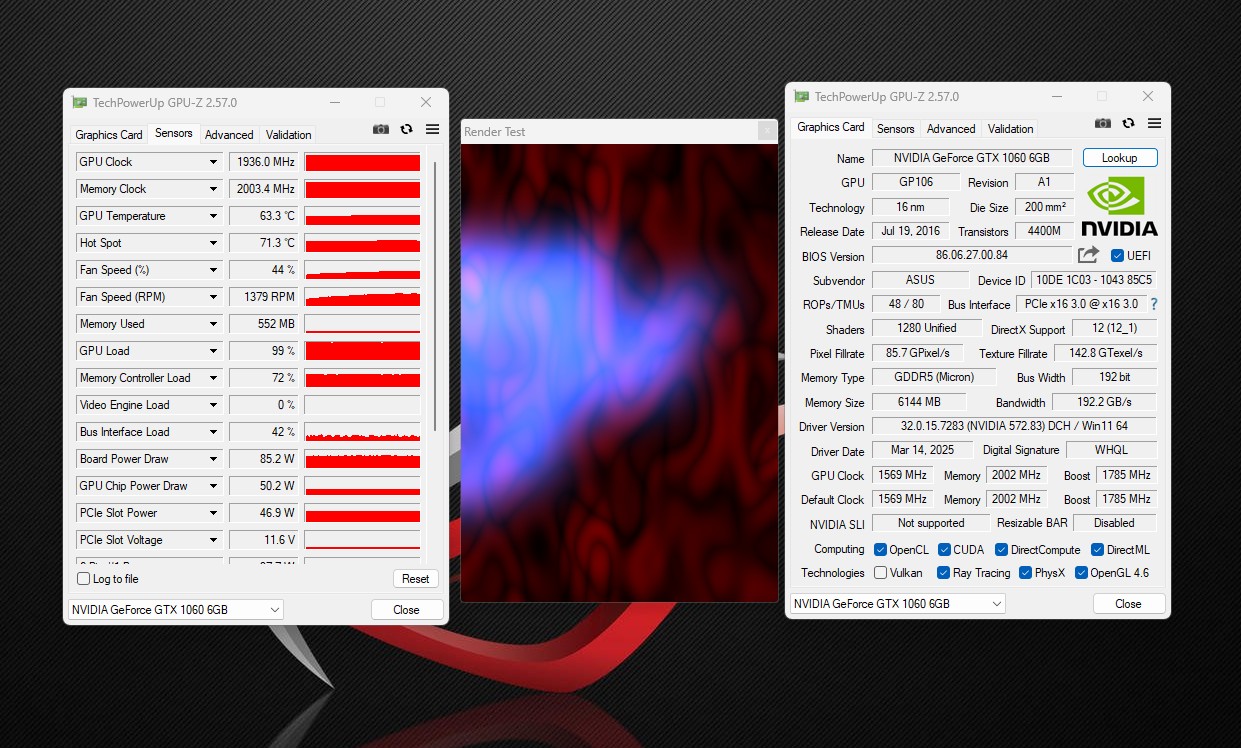1241x748 pixels.
Task: Open the GPU selector dropdown in the Sensors window
Action: (176, 610)
